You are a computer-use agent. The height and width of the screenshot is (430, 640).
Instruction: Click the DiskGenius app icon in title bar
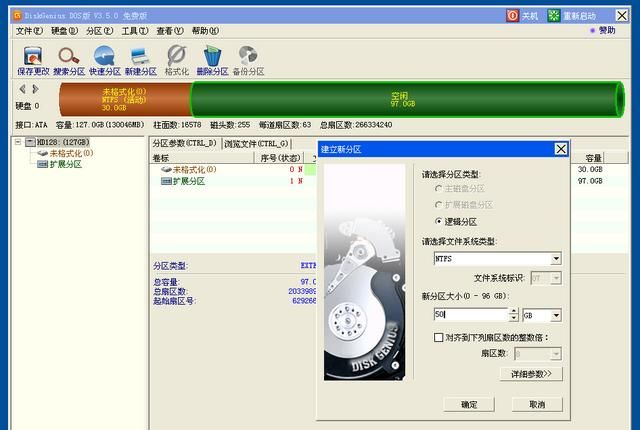[18, 16]
